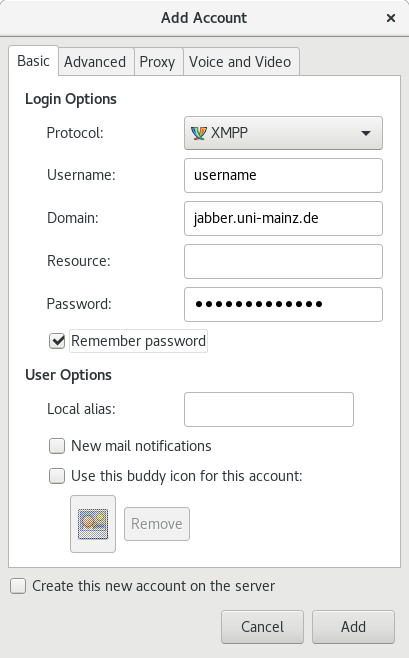Open the XMPP protocol combo box
The image size is (409, 658).
point(283,133)
